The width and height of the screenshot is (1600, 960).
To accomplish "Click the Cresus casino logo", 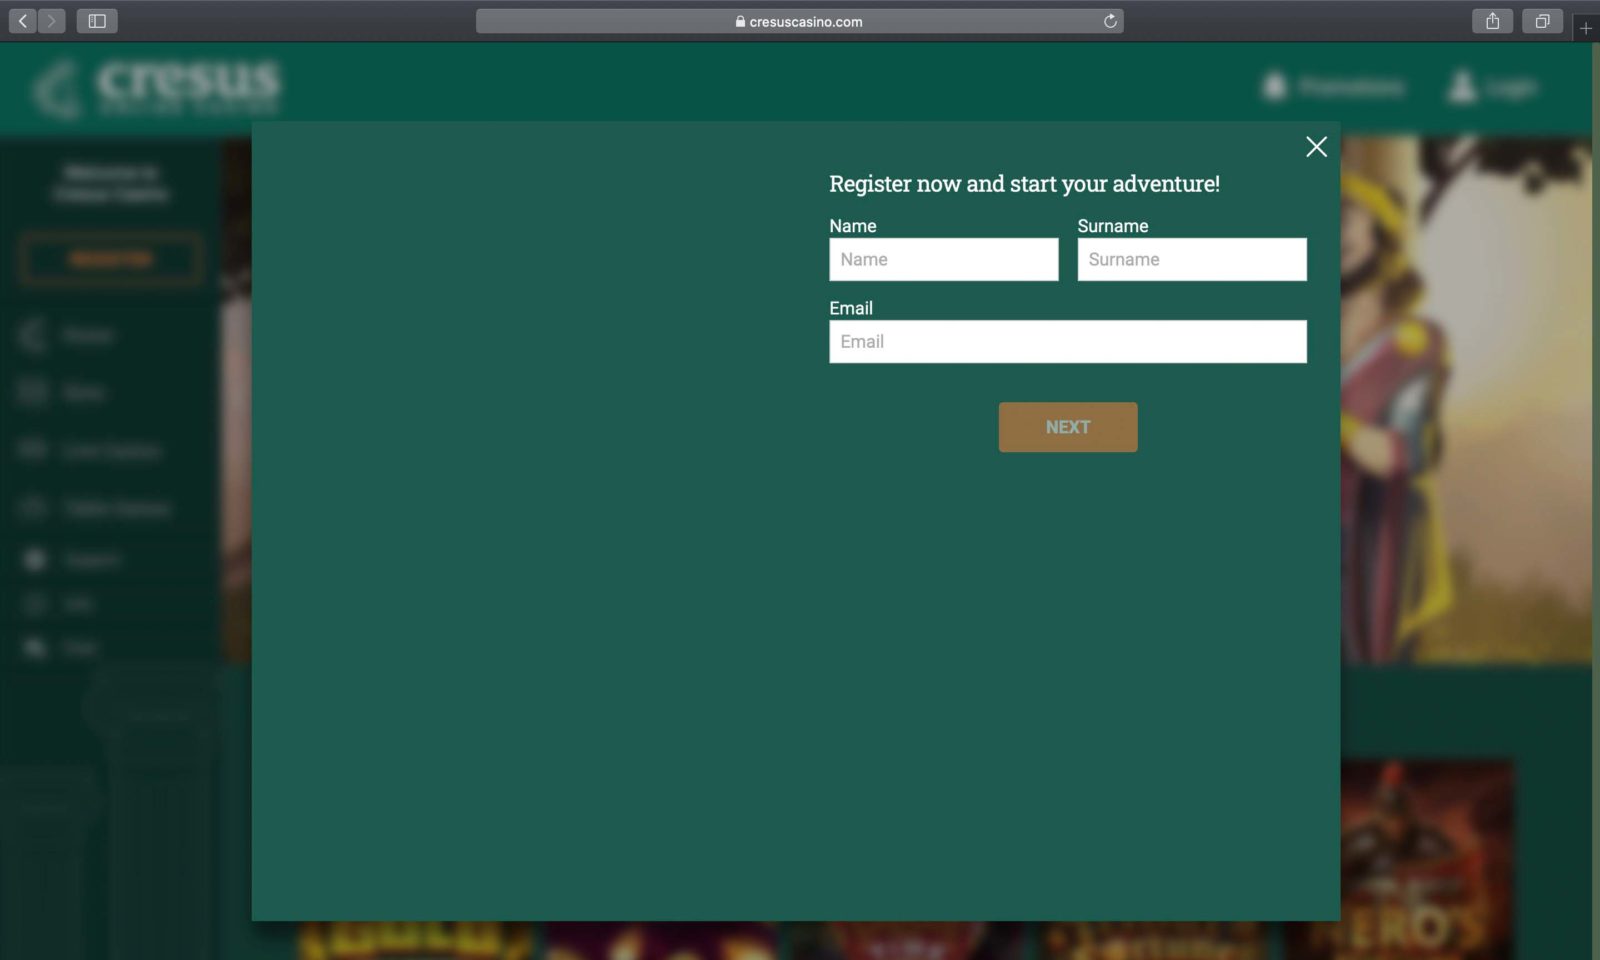I will pyautogui.click(x=156, y=86).
